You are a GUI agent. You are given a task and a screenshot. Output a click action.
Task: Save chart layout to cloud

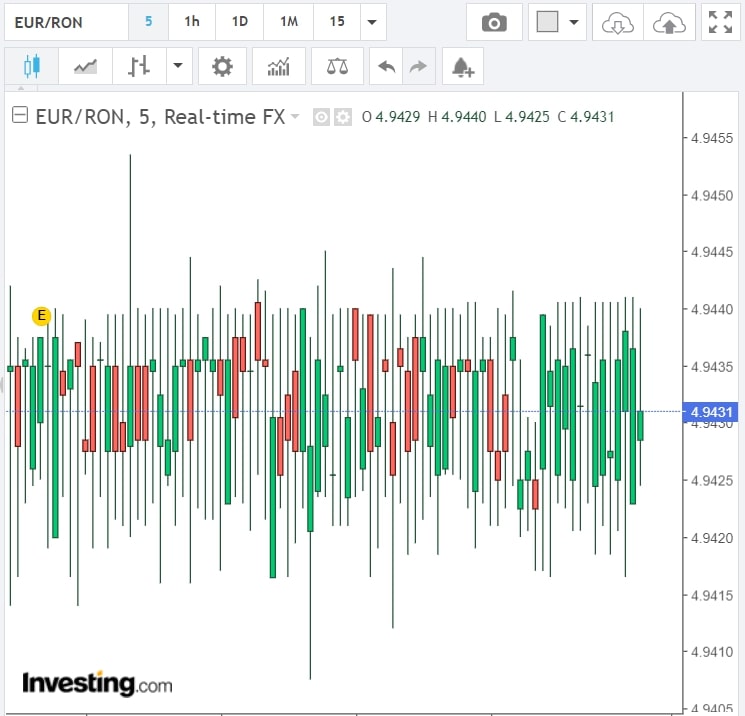(x=669, y=22)
